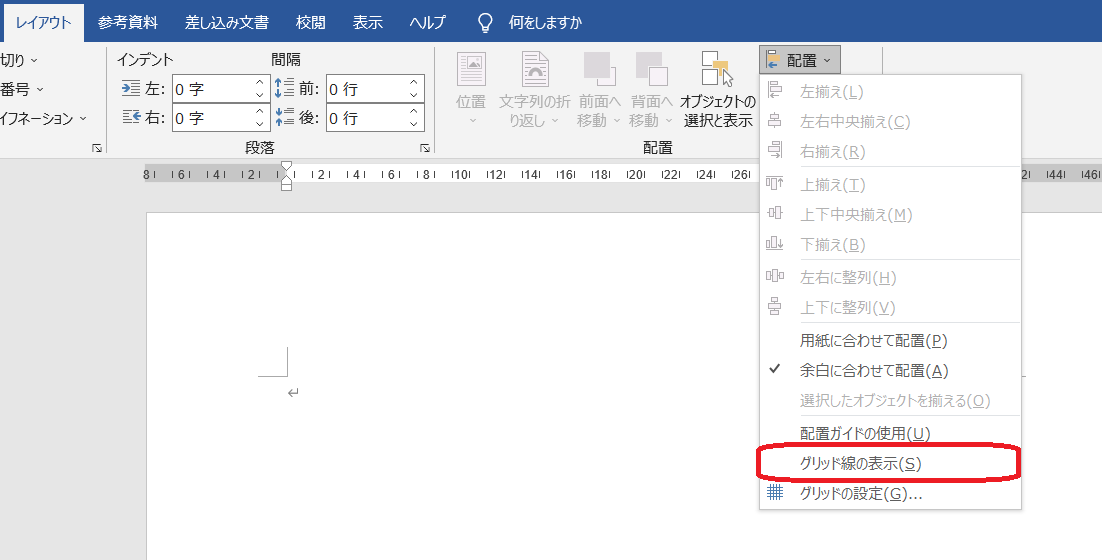Open the 表示 ribbon tab

368,22
